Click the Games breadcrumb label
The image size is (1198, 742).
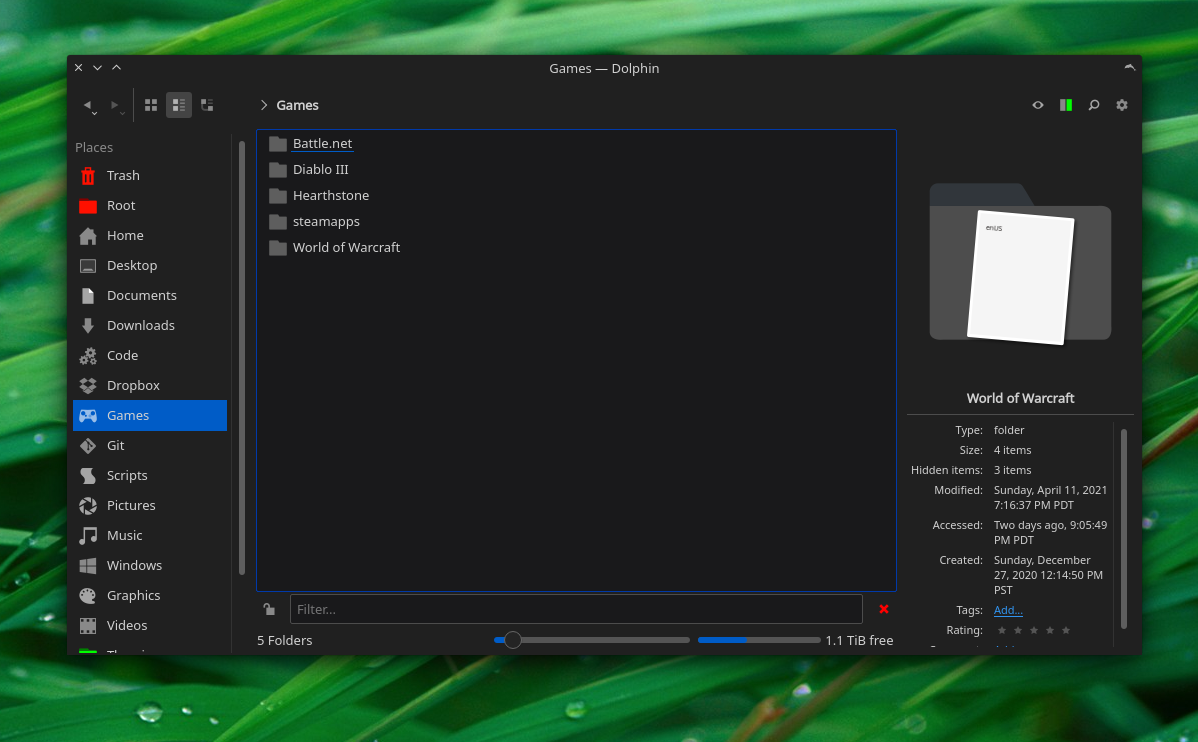point(297,105)
